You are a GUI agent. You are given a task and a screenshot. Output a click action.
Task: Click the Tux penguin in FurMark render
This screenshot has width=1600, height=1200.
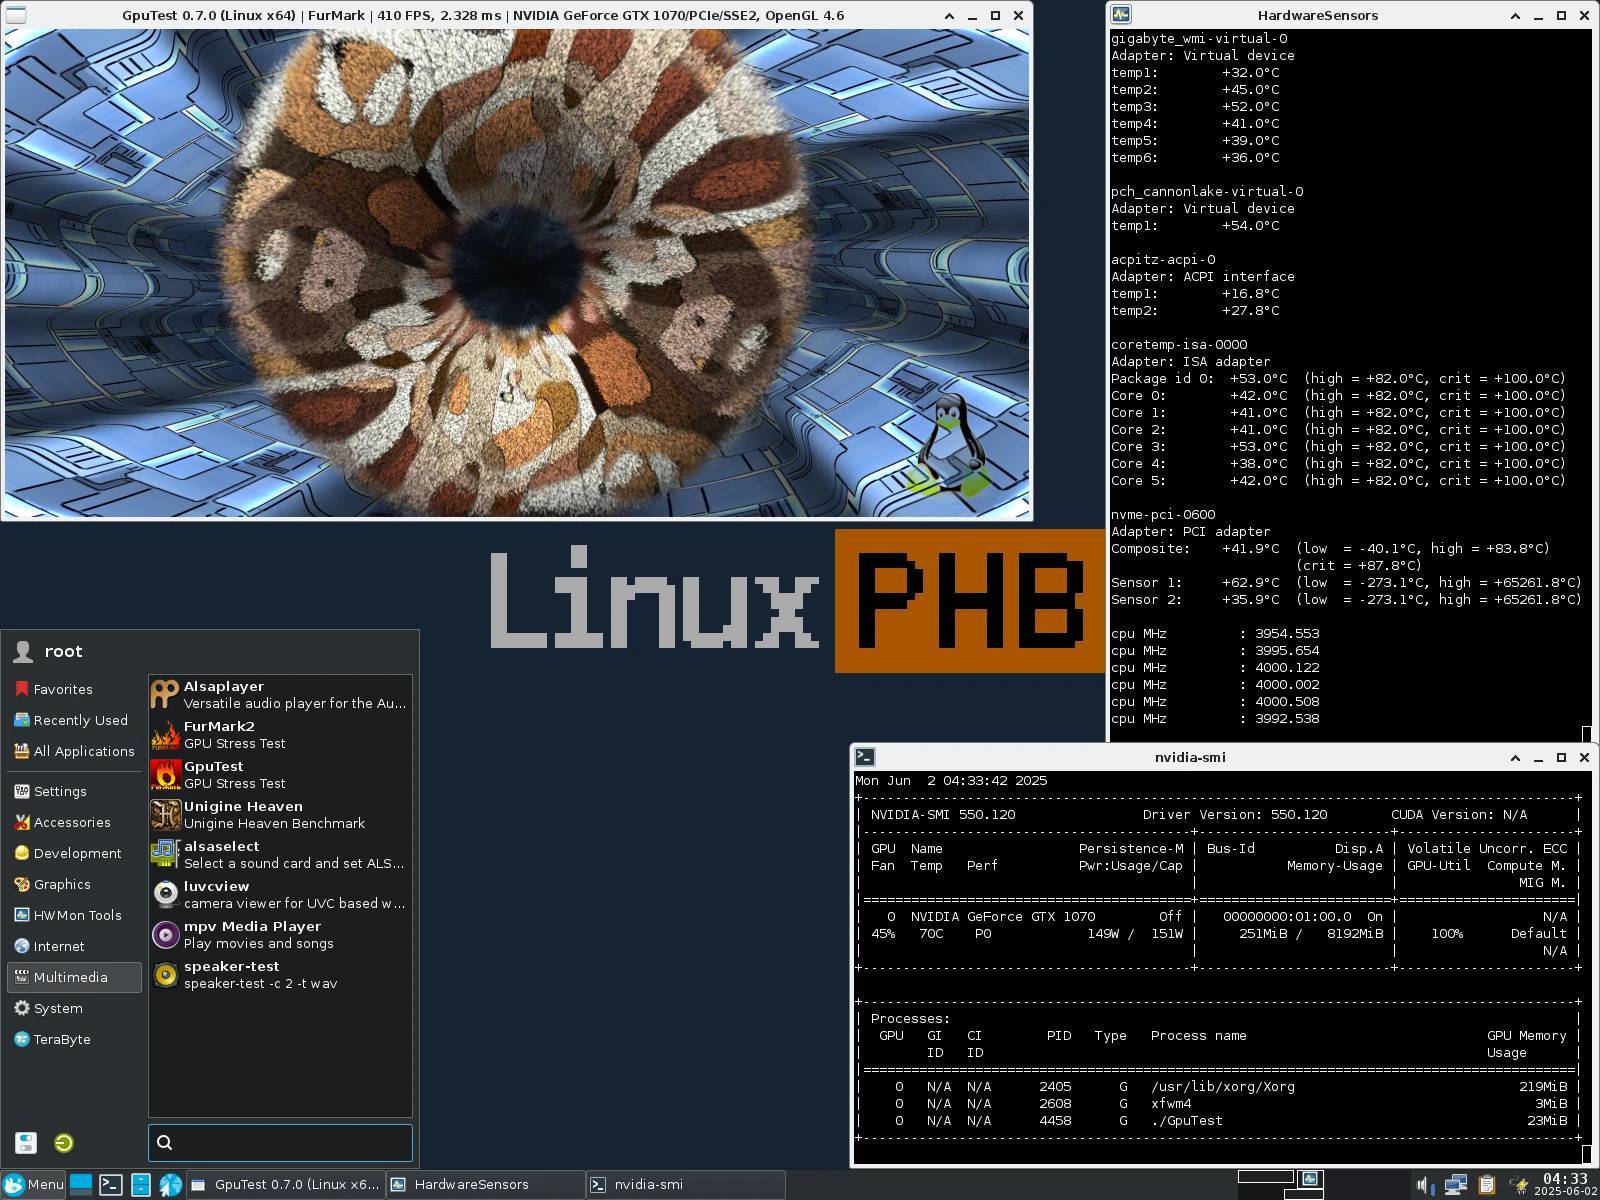click(x=947, y=446)
